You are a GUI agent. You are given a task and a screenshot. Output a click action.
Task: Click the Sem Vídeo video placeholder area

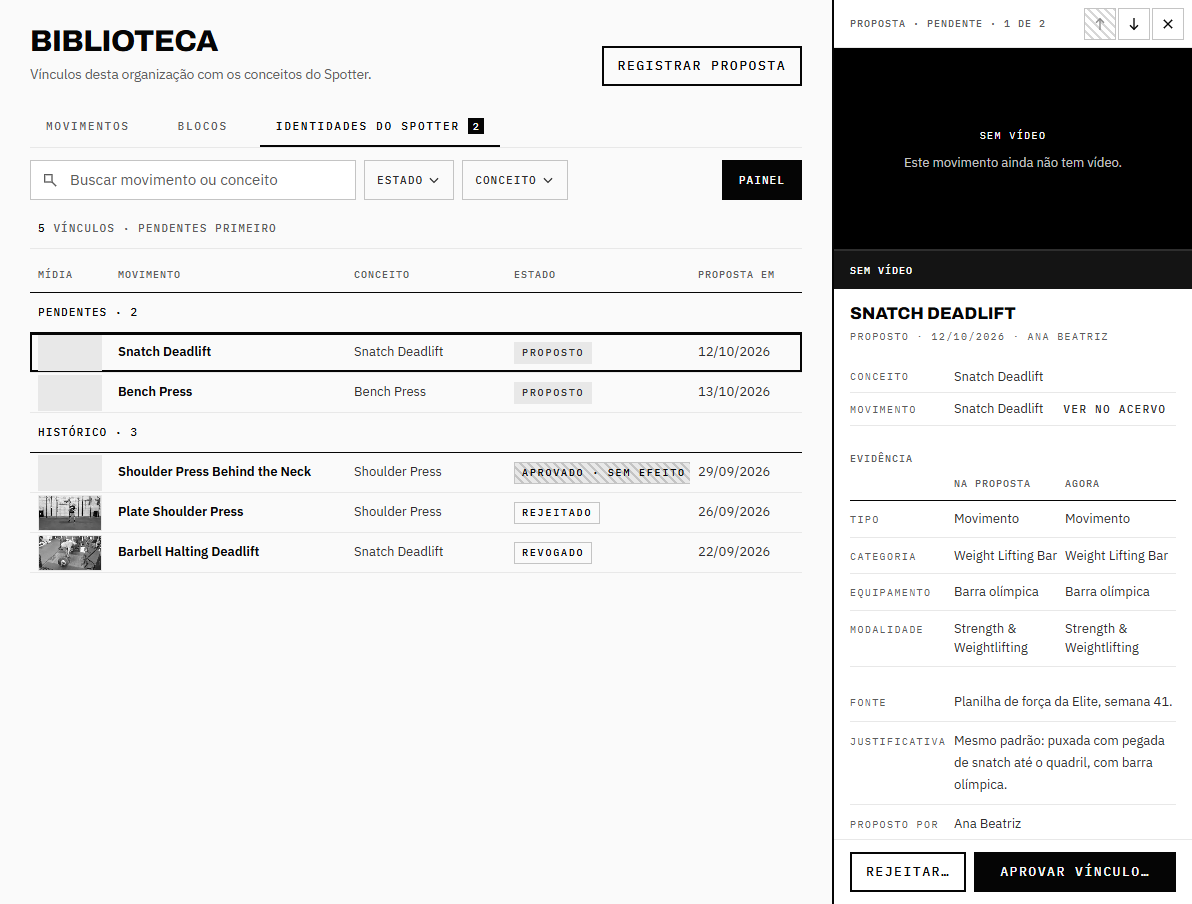click(1013, 149)
